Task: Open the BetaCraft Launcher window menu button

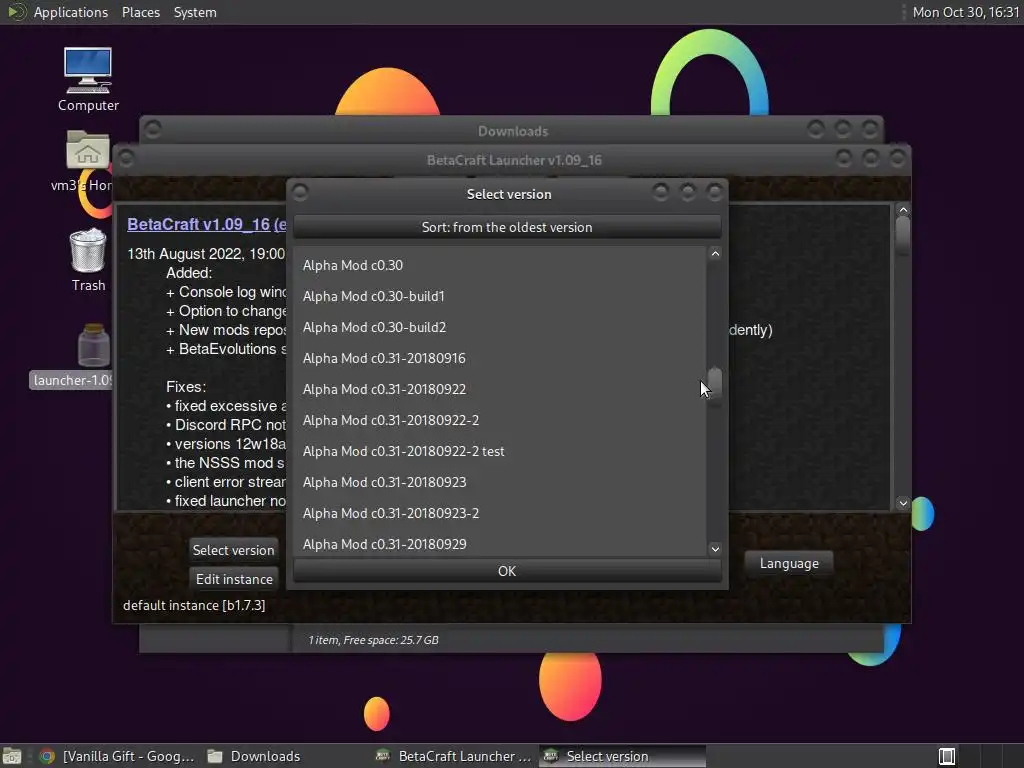Action: (x=126, y=159)
